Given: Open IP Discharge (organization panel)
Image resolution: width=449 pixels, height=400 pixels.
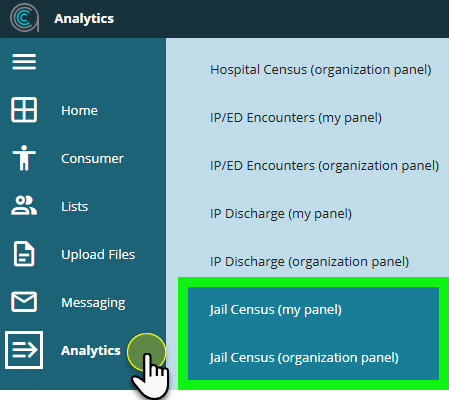Looking at the screenshot, I should 309,262.
